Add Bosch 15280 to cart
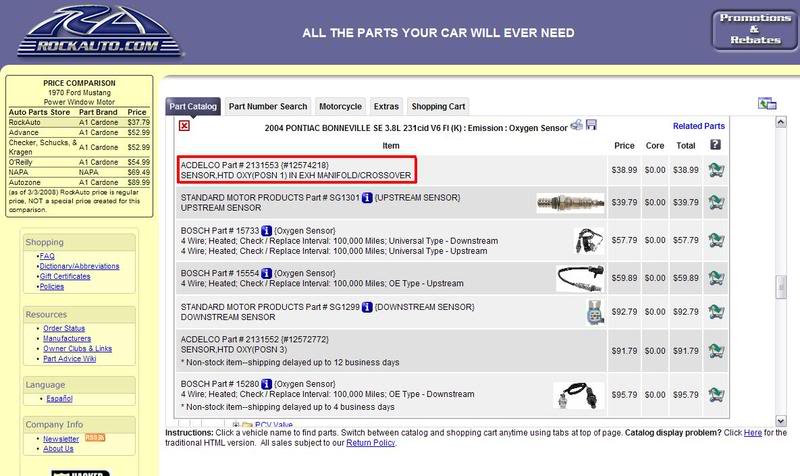 point(716,394)
